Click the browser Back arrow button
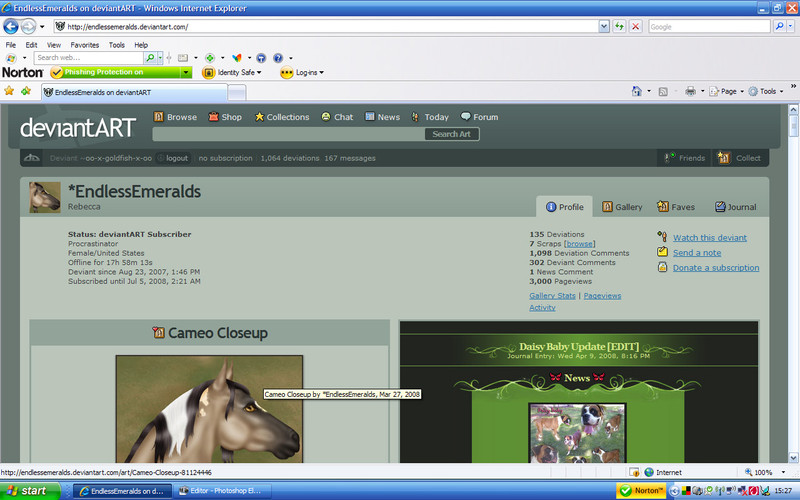Image resolution: width=800 pixels, height=500 pixels. (11, 26)
